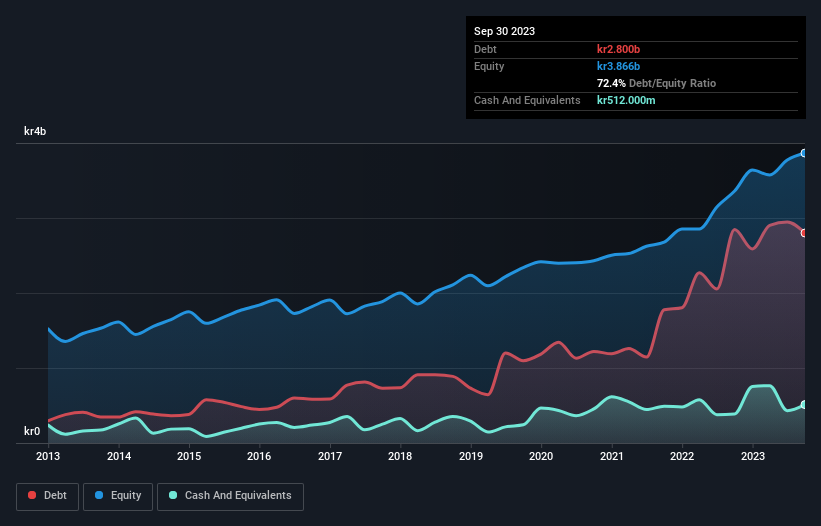Viewport: 821px width, 526px height.
Task: Click the 2018 x-axis label
Action: [400, 456]
